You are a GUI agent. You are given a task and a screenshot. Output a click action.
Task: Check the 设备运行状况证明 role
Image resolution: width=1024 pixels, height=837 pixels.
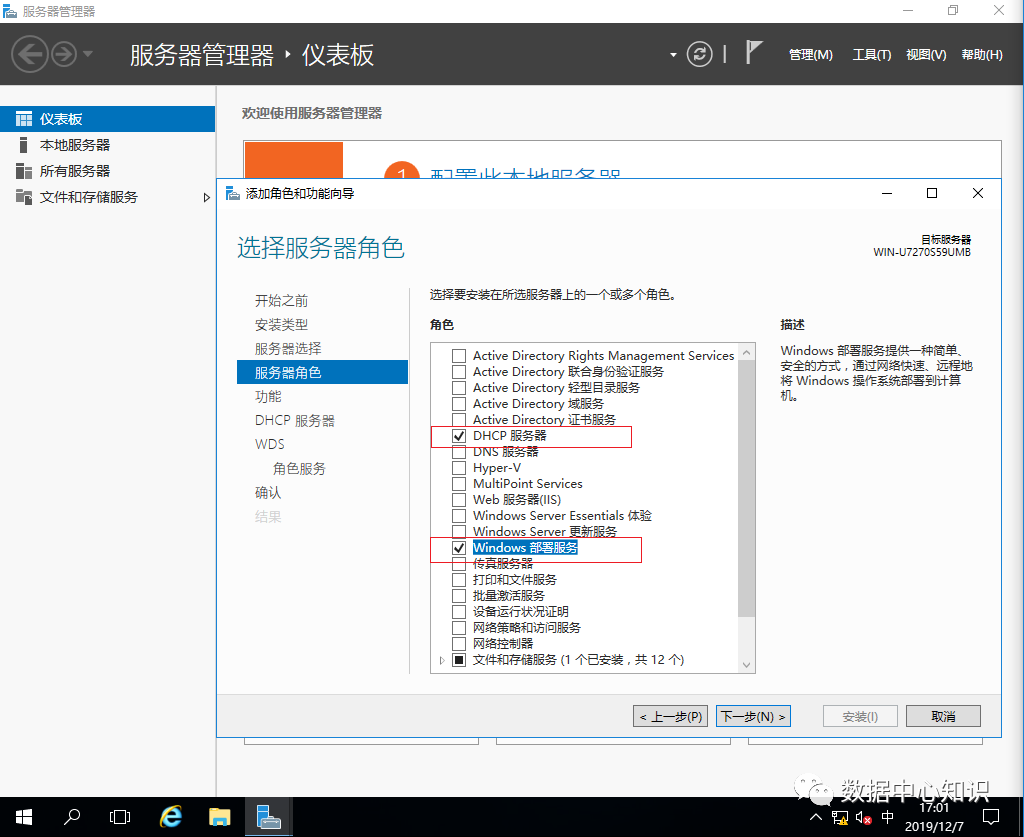click(459, 612)
